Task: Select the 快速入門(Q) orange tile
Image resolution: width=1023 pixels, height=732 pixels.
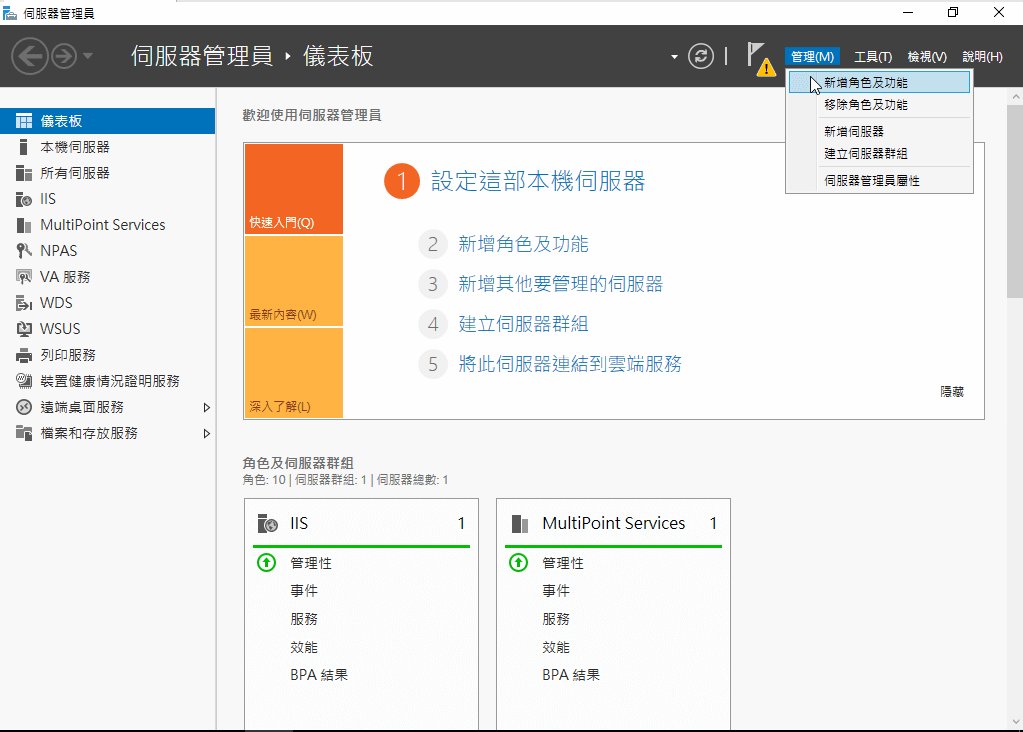Action: pos(293,189)
